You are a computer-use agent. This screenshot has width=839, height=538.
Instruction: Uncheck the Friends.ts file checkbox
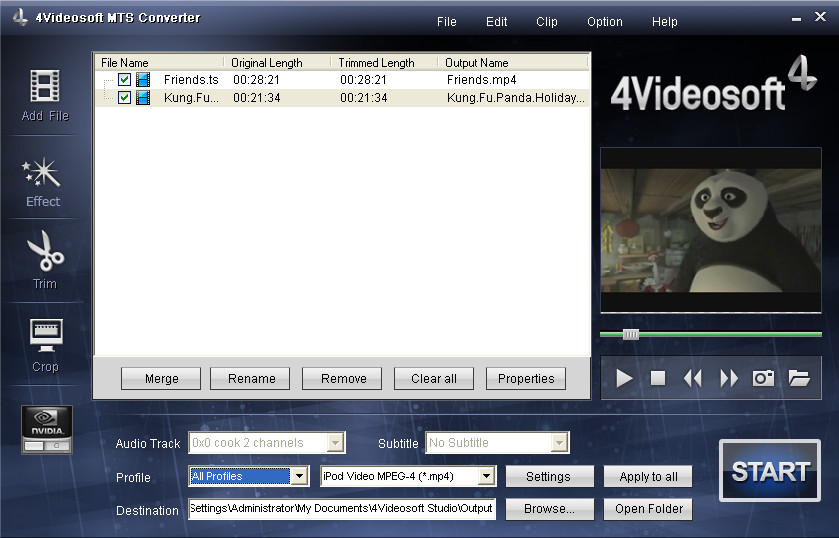click(124, 80)
